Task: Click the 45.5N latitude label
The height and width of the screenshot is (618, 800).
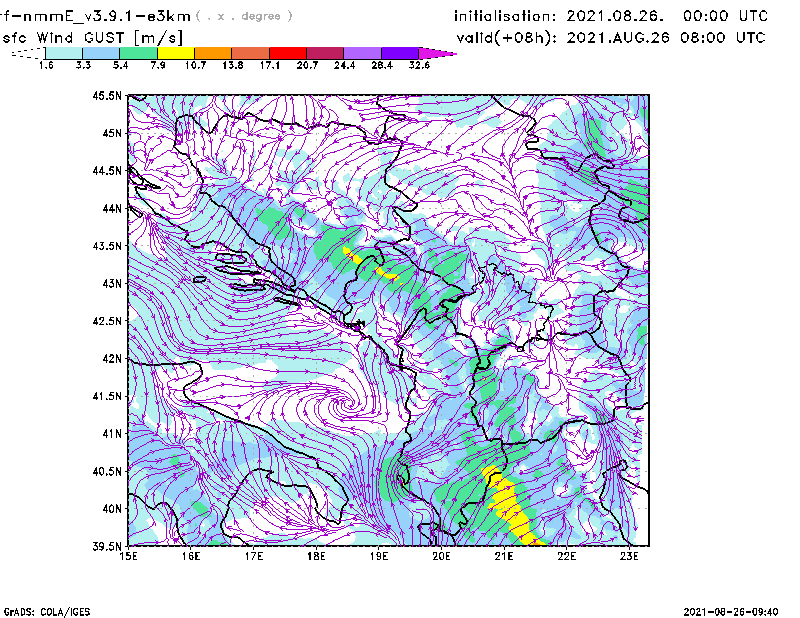Action: (x=107, y=95)
